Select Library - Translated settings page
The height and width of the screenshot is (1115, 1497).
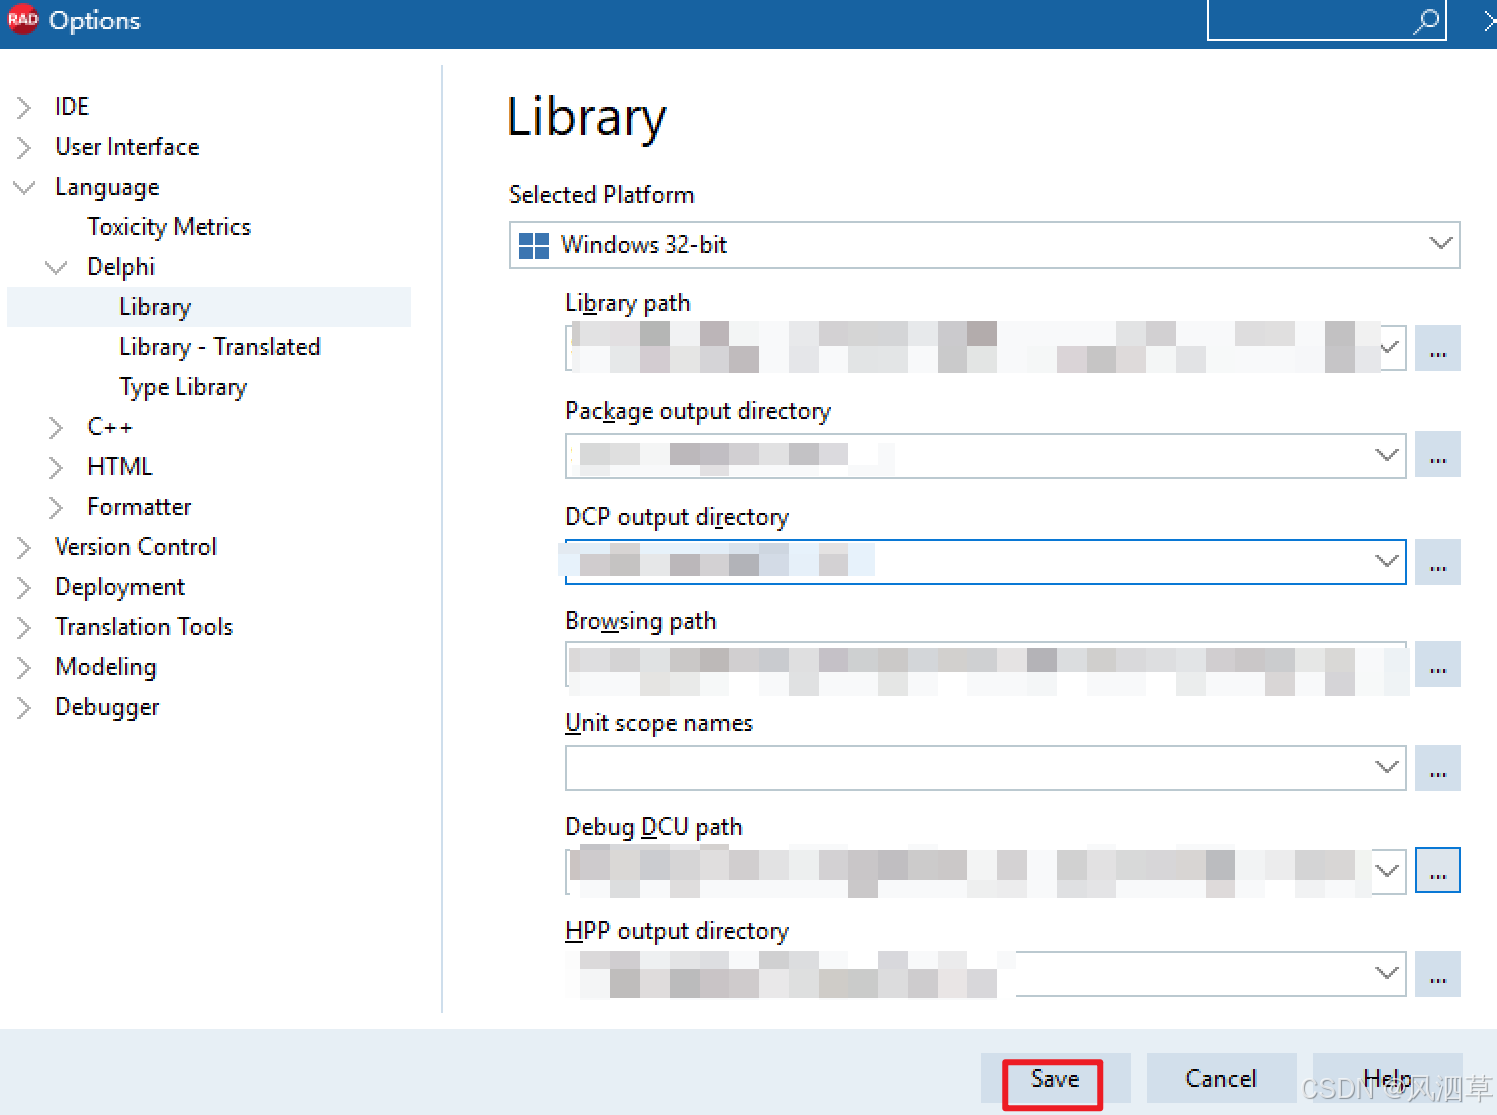(x=220, y=347)
